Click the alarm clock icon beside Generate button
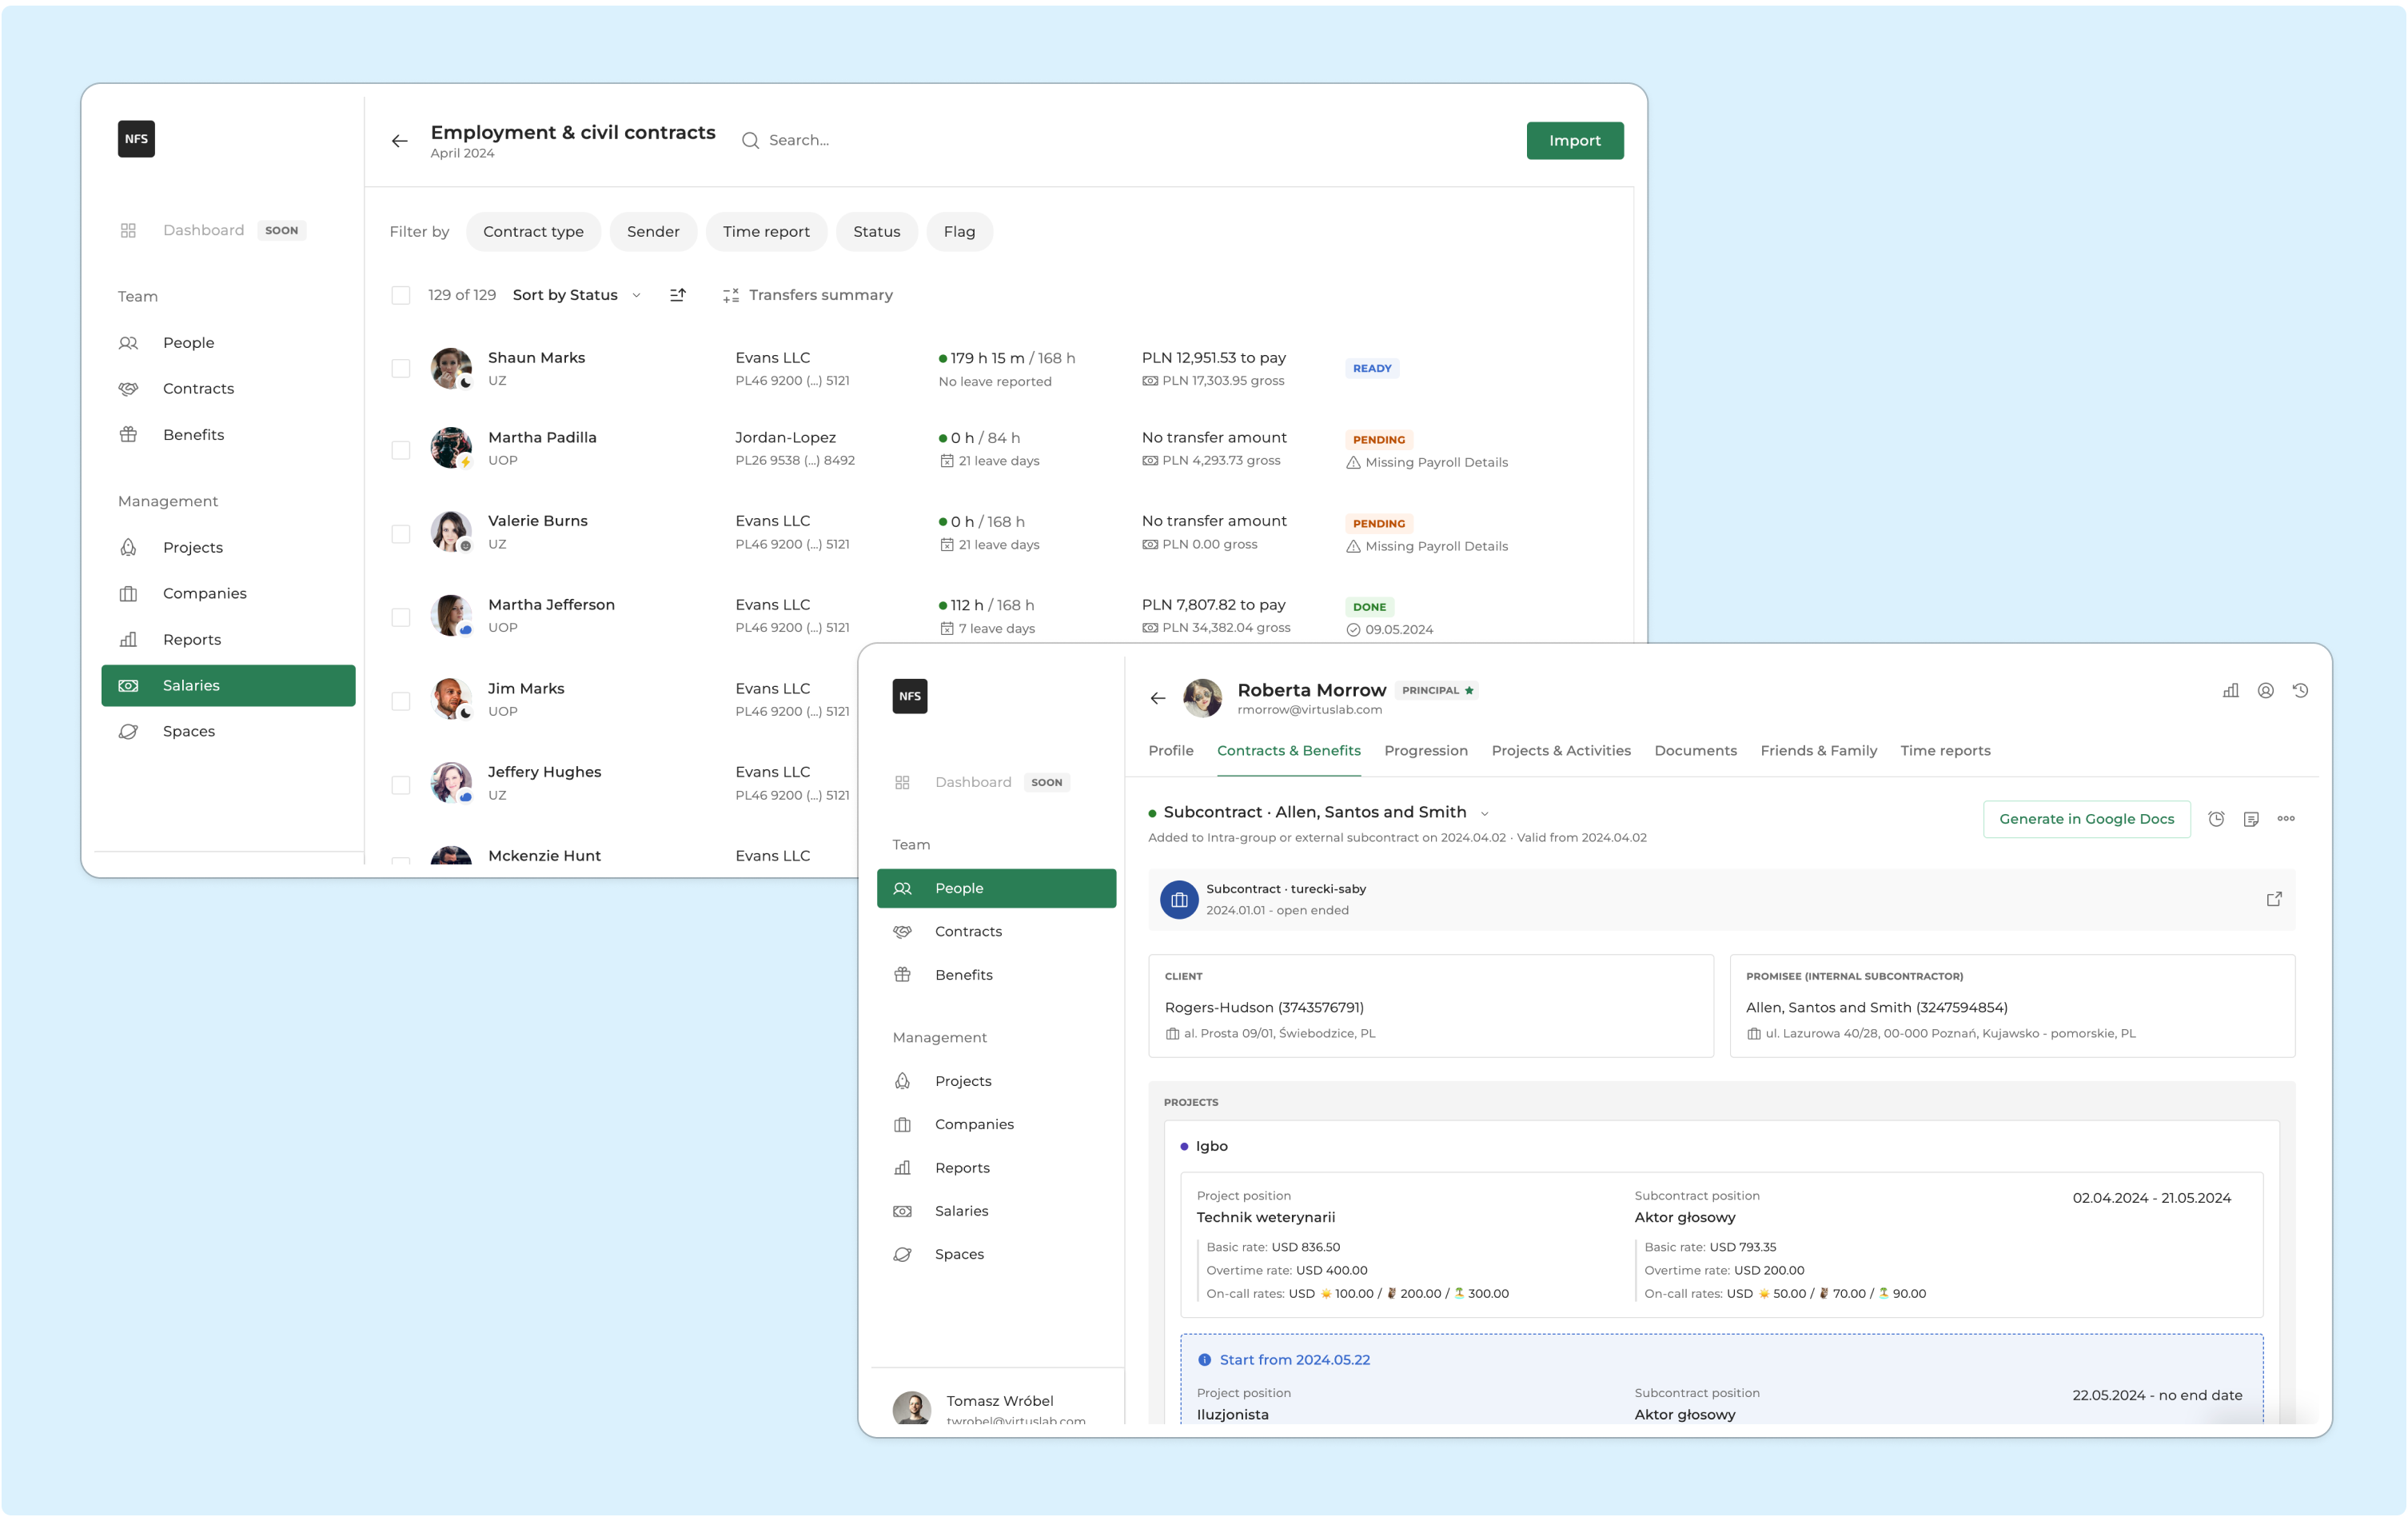The width and height of the screenshot is (2408, 1521). 2215,819
